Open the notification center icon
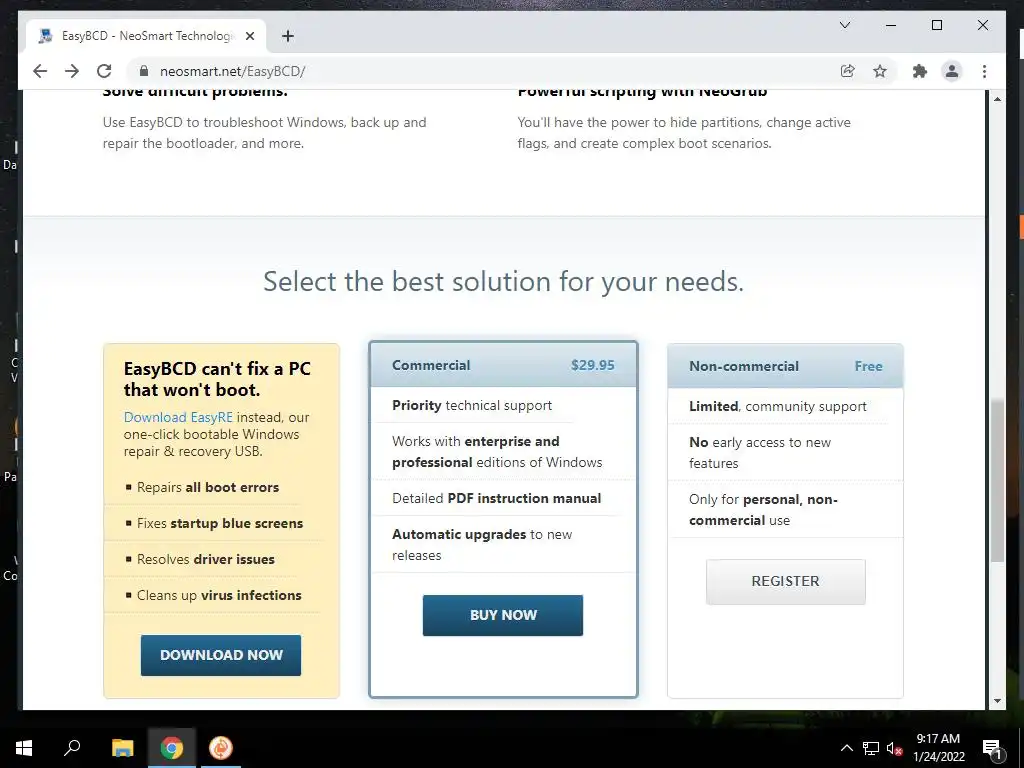Viewport: 1024px width, 768px height. (992, 748)
